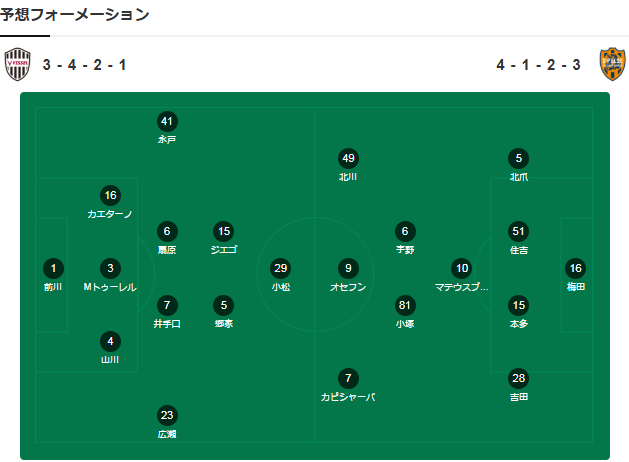The image size is (629, 462).
Task: Select player number 49 北川
Action: point(348,158)
